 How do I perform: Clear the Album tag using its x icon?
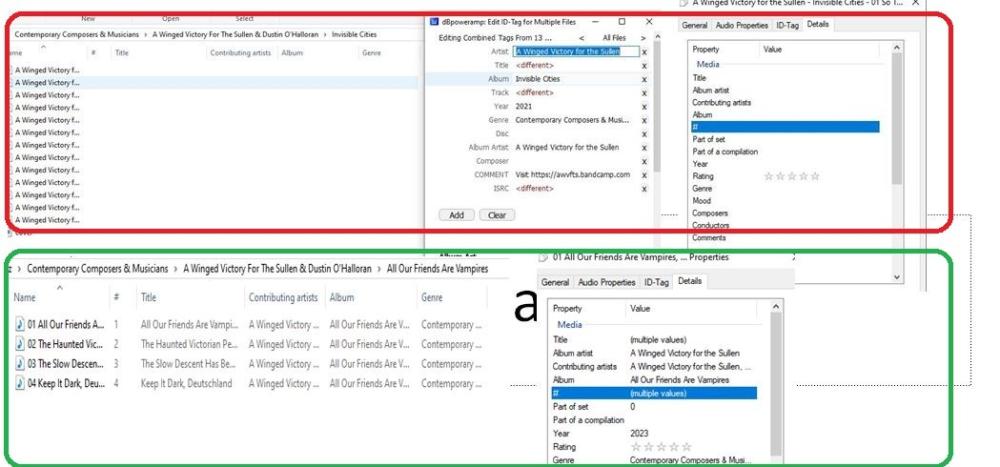(x=644, y=78)
